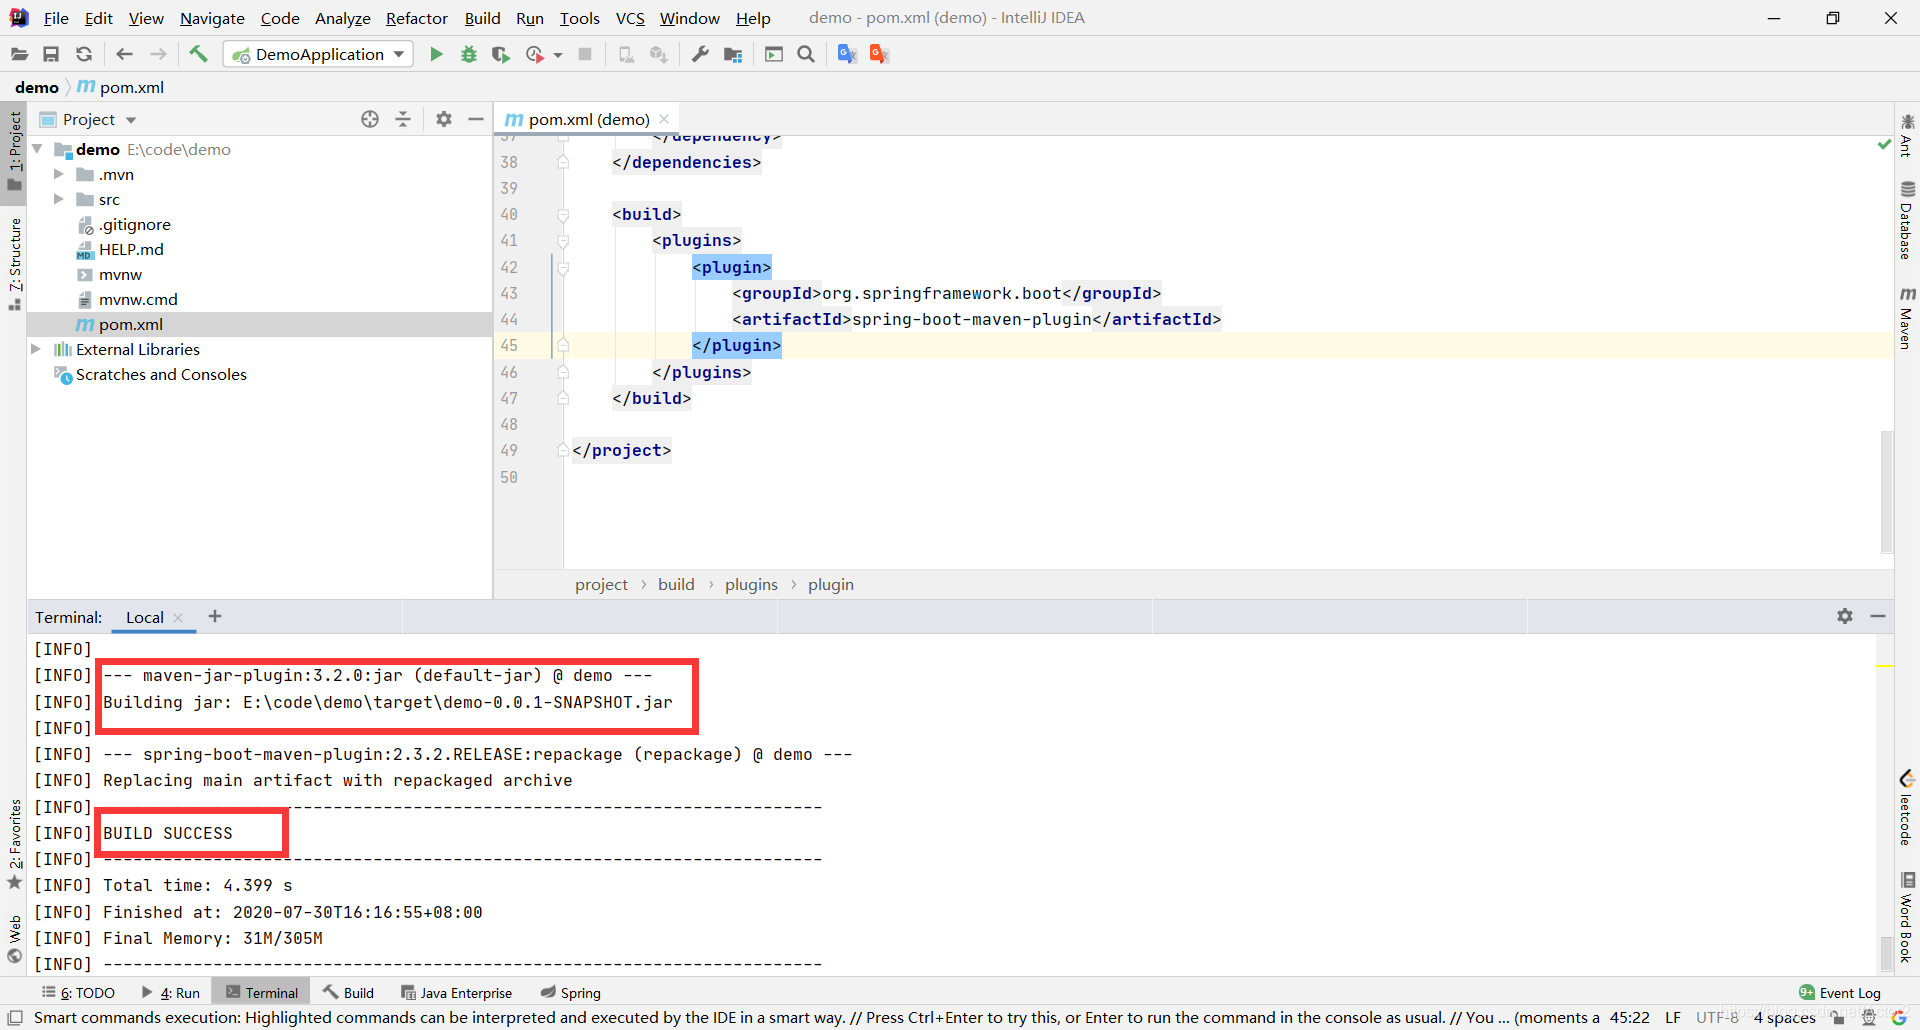
Task: Open the Event Log
Action: (1839, 993)
